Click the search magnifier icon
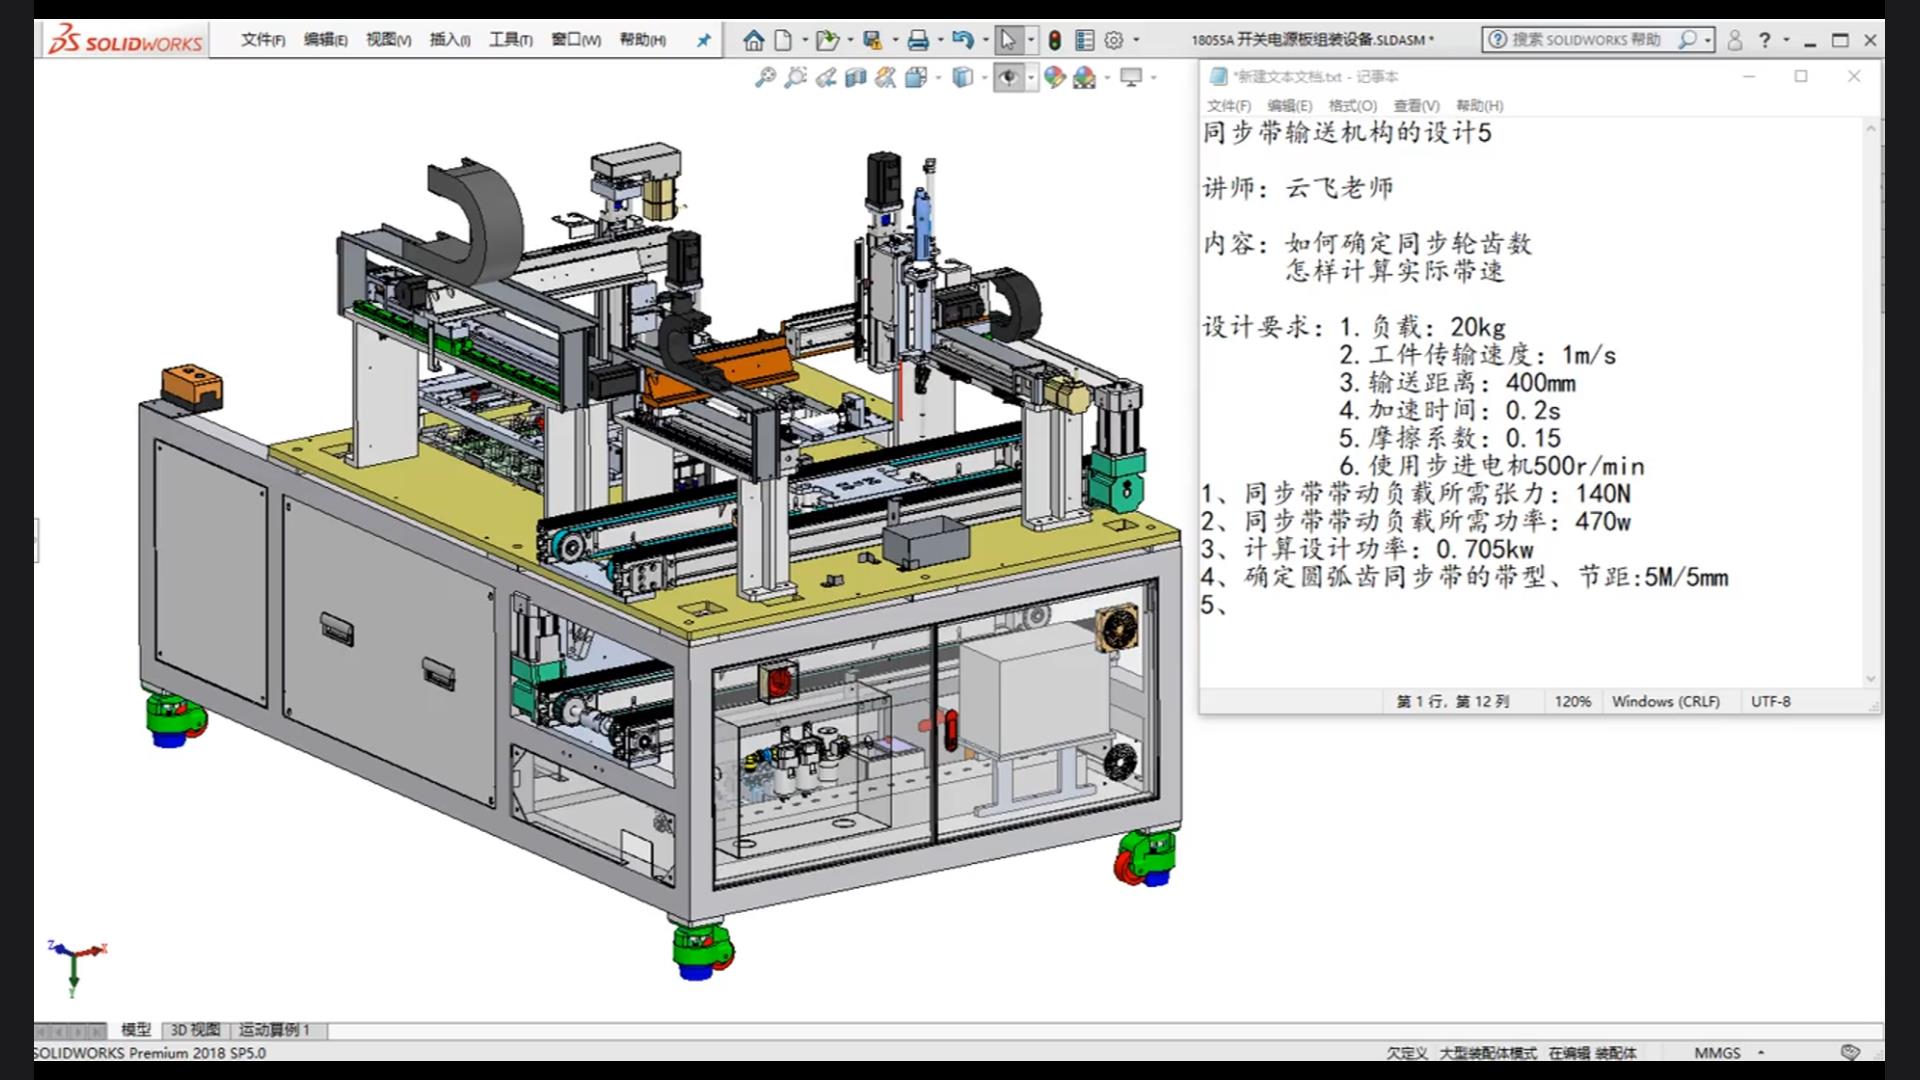Image resolution: width=1920 pixels, height=1080 pixels. pyautogui.click(x=1688, y=40)
